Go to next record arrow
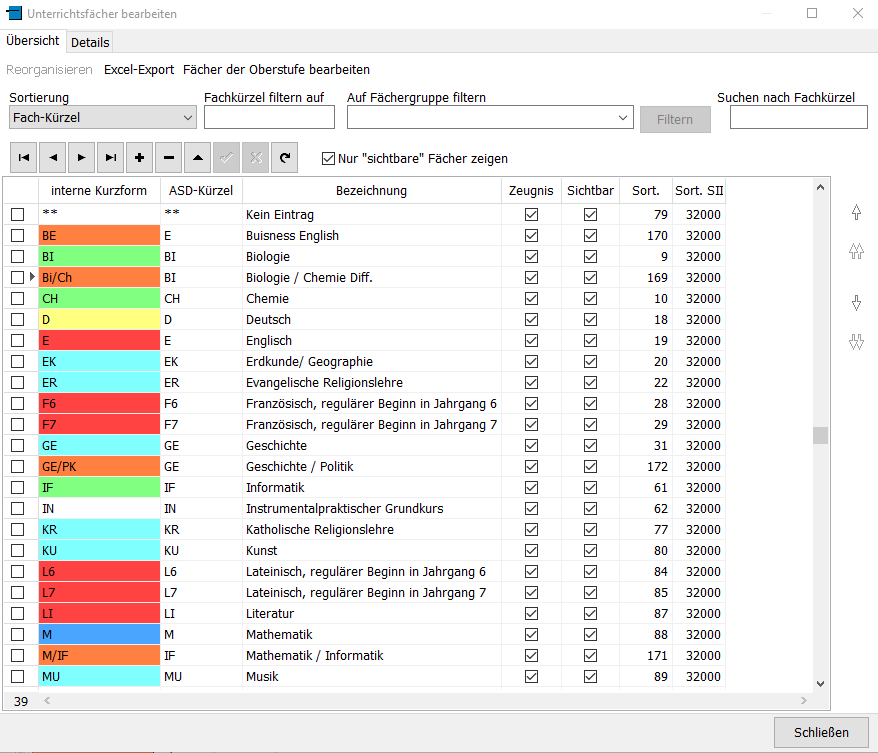 (82, 158)
